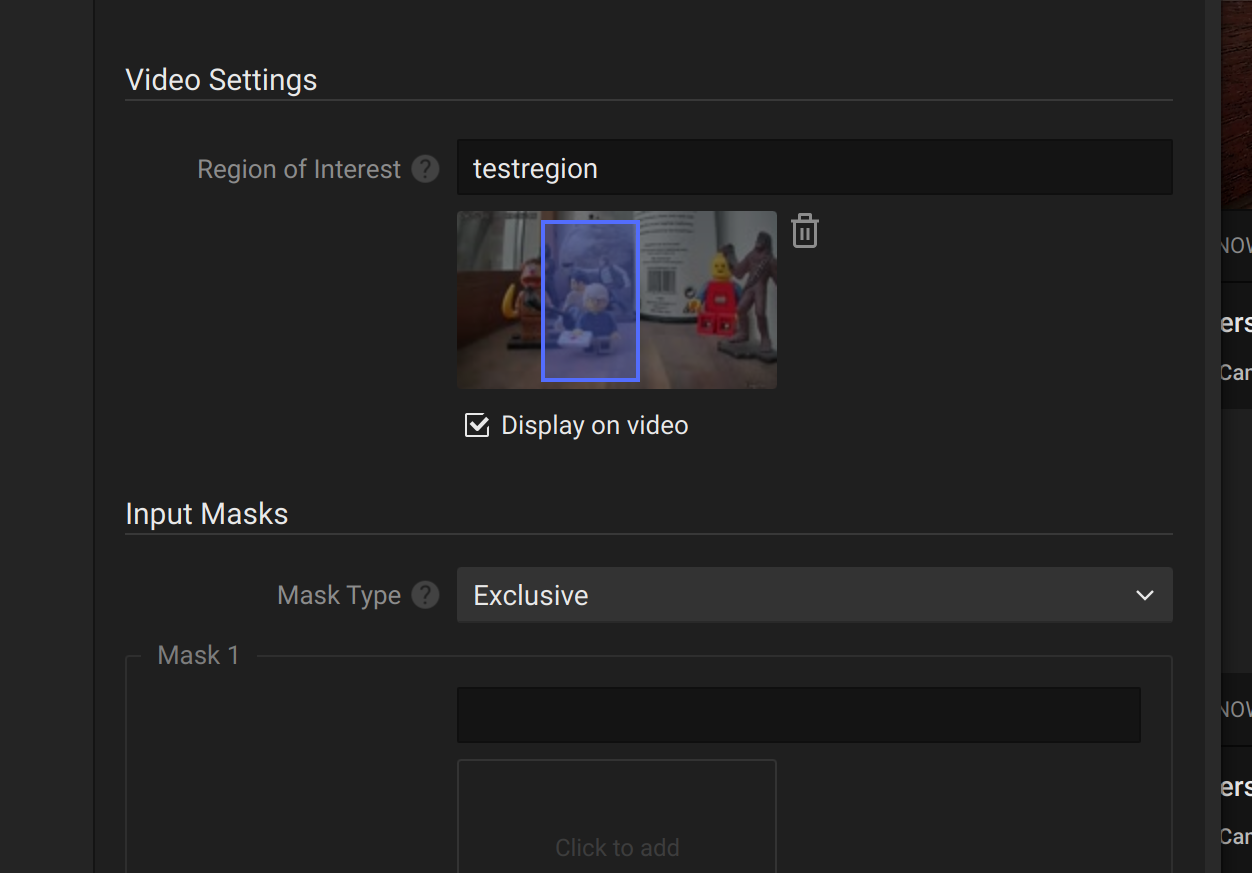Click the Video Settings heading
The image size is (1252, 873).
pyautogui.click(x=221, y=80)
